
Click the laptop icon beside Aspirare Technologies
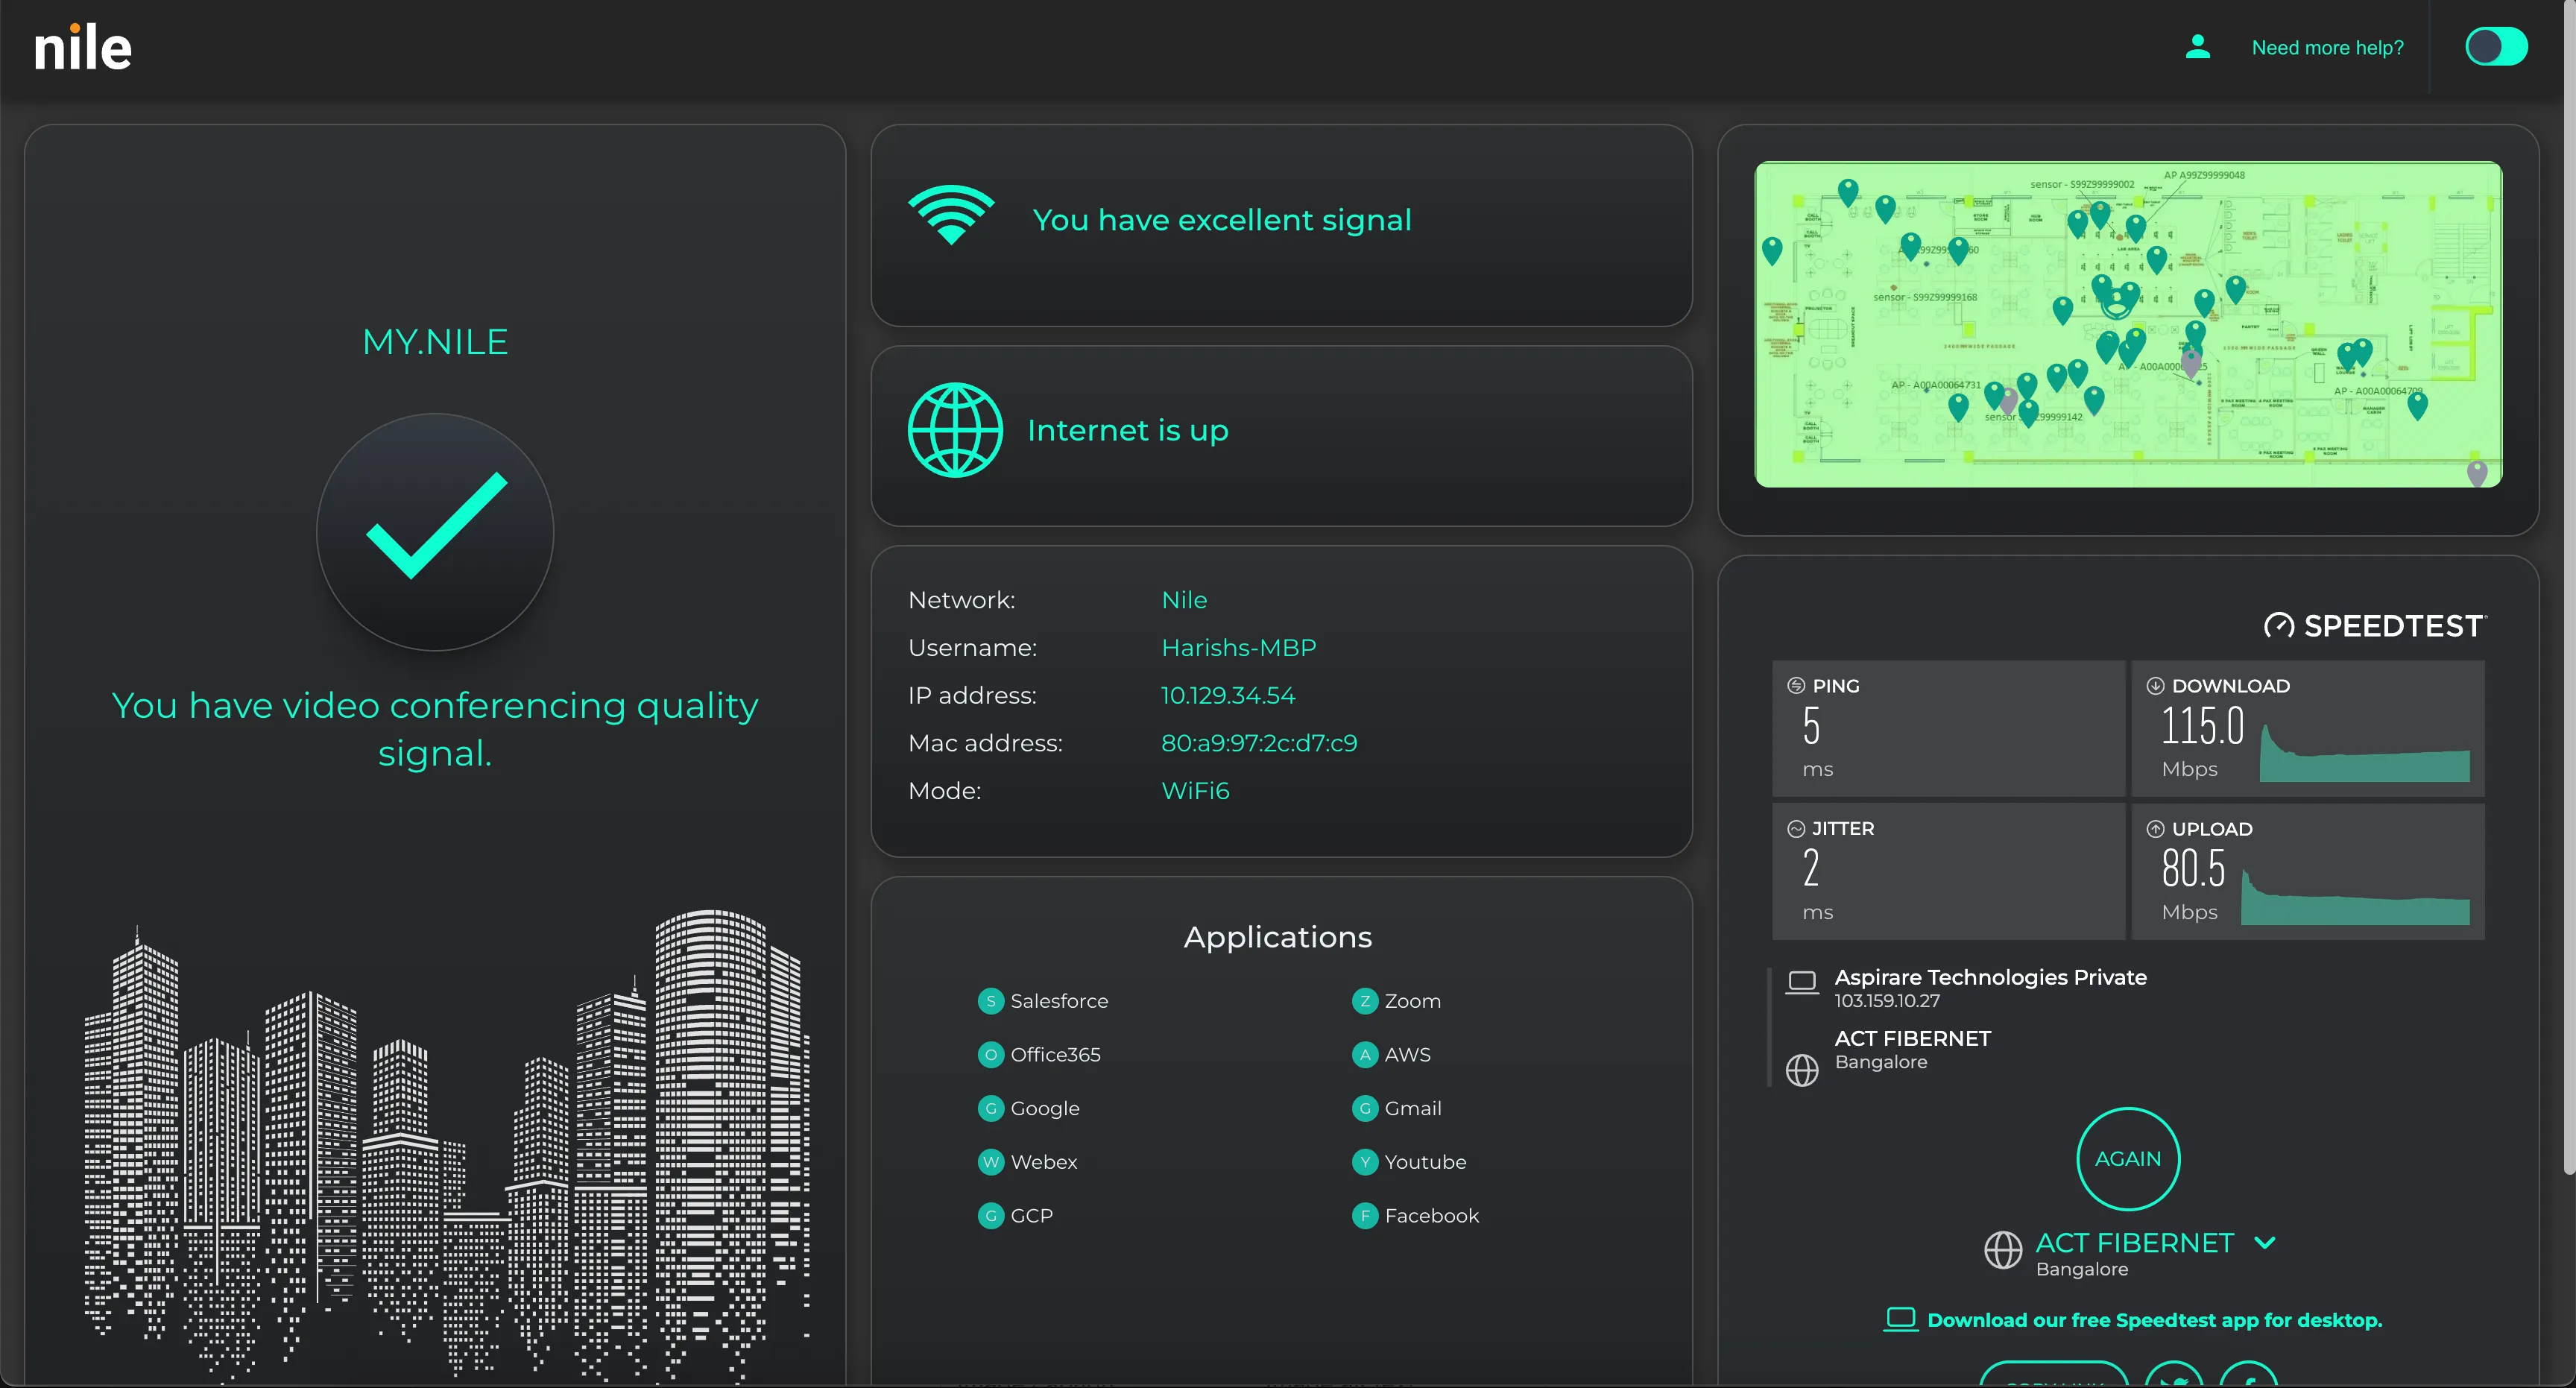coord(1802,982)
